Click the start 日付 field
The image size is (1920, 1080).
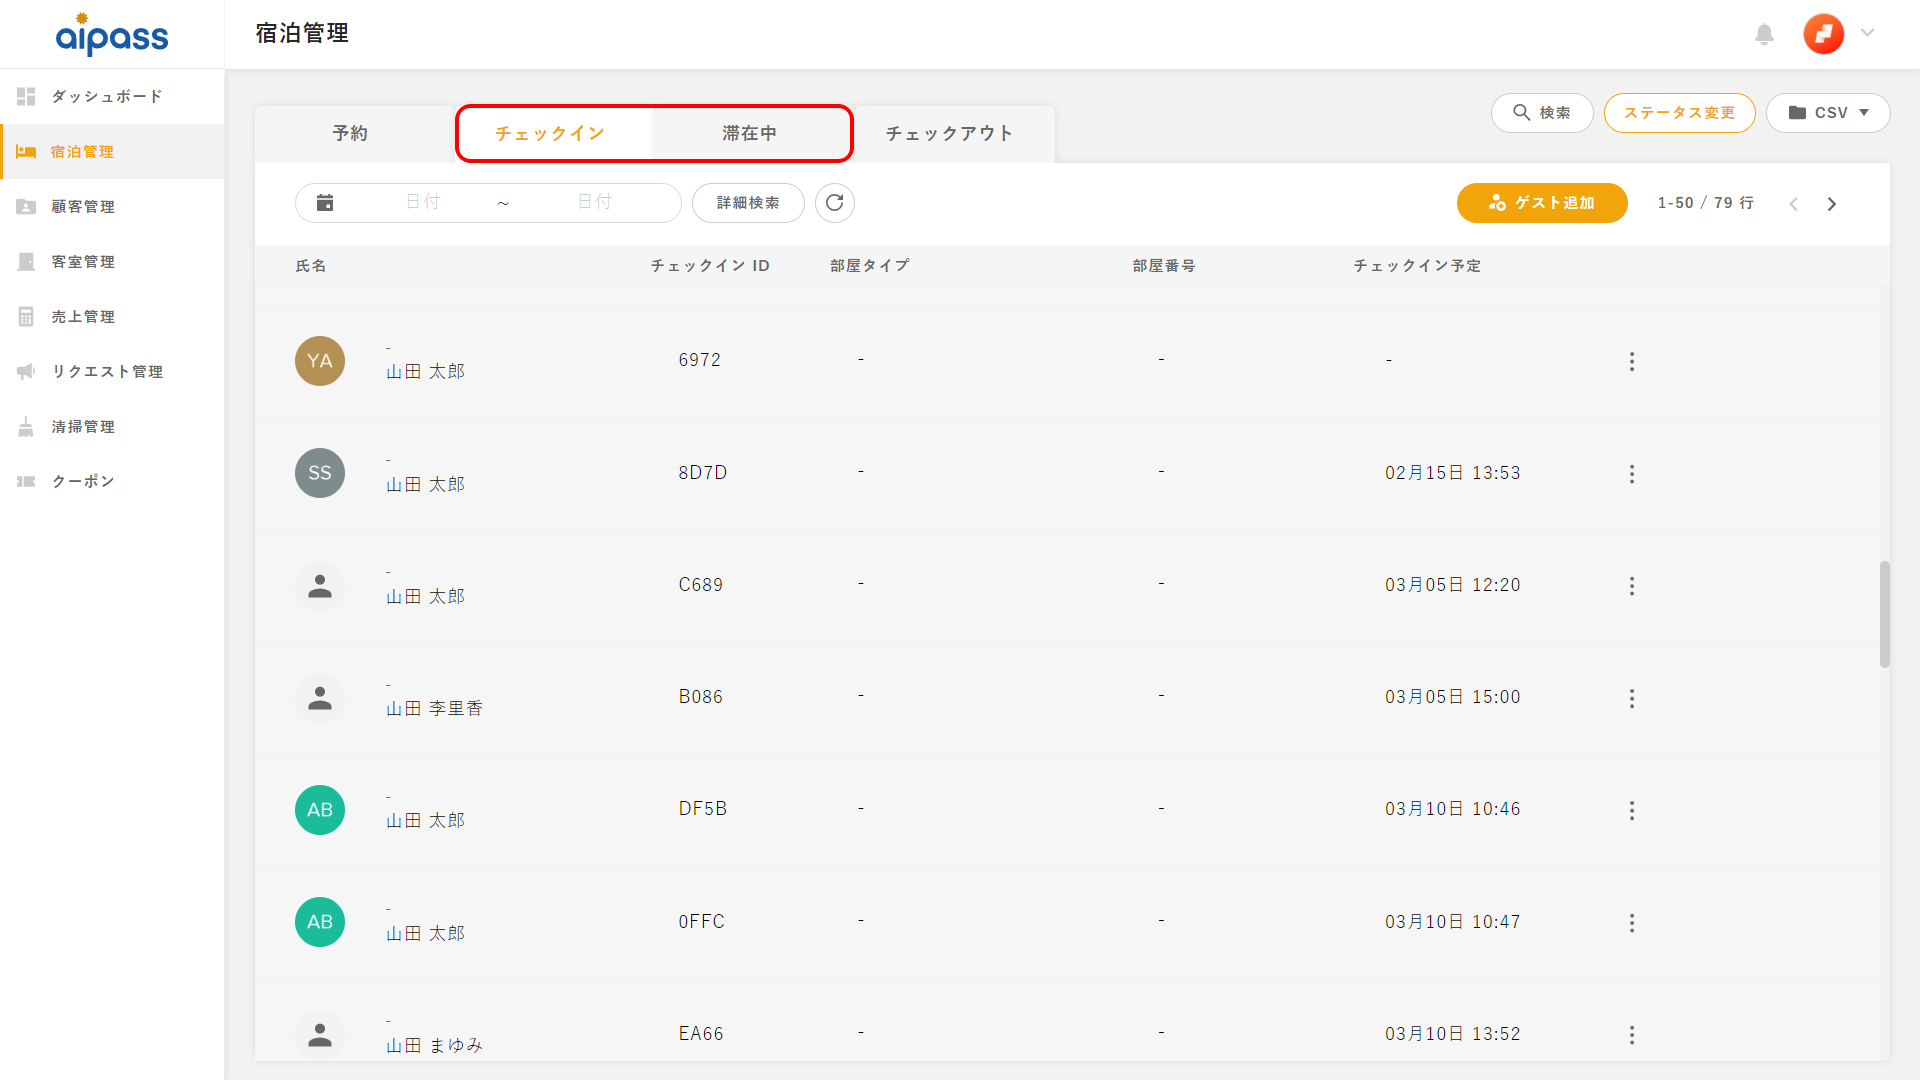(423, 203)
